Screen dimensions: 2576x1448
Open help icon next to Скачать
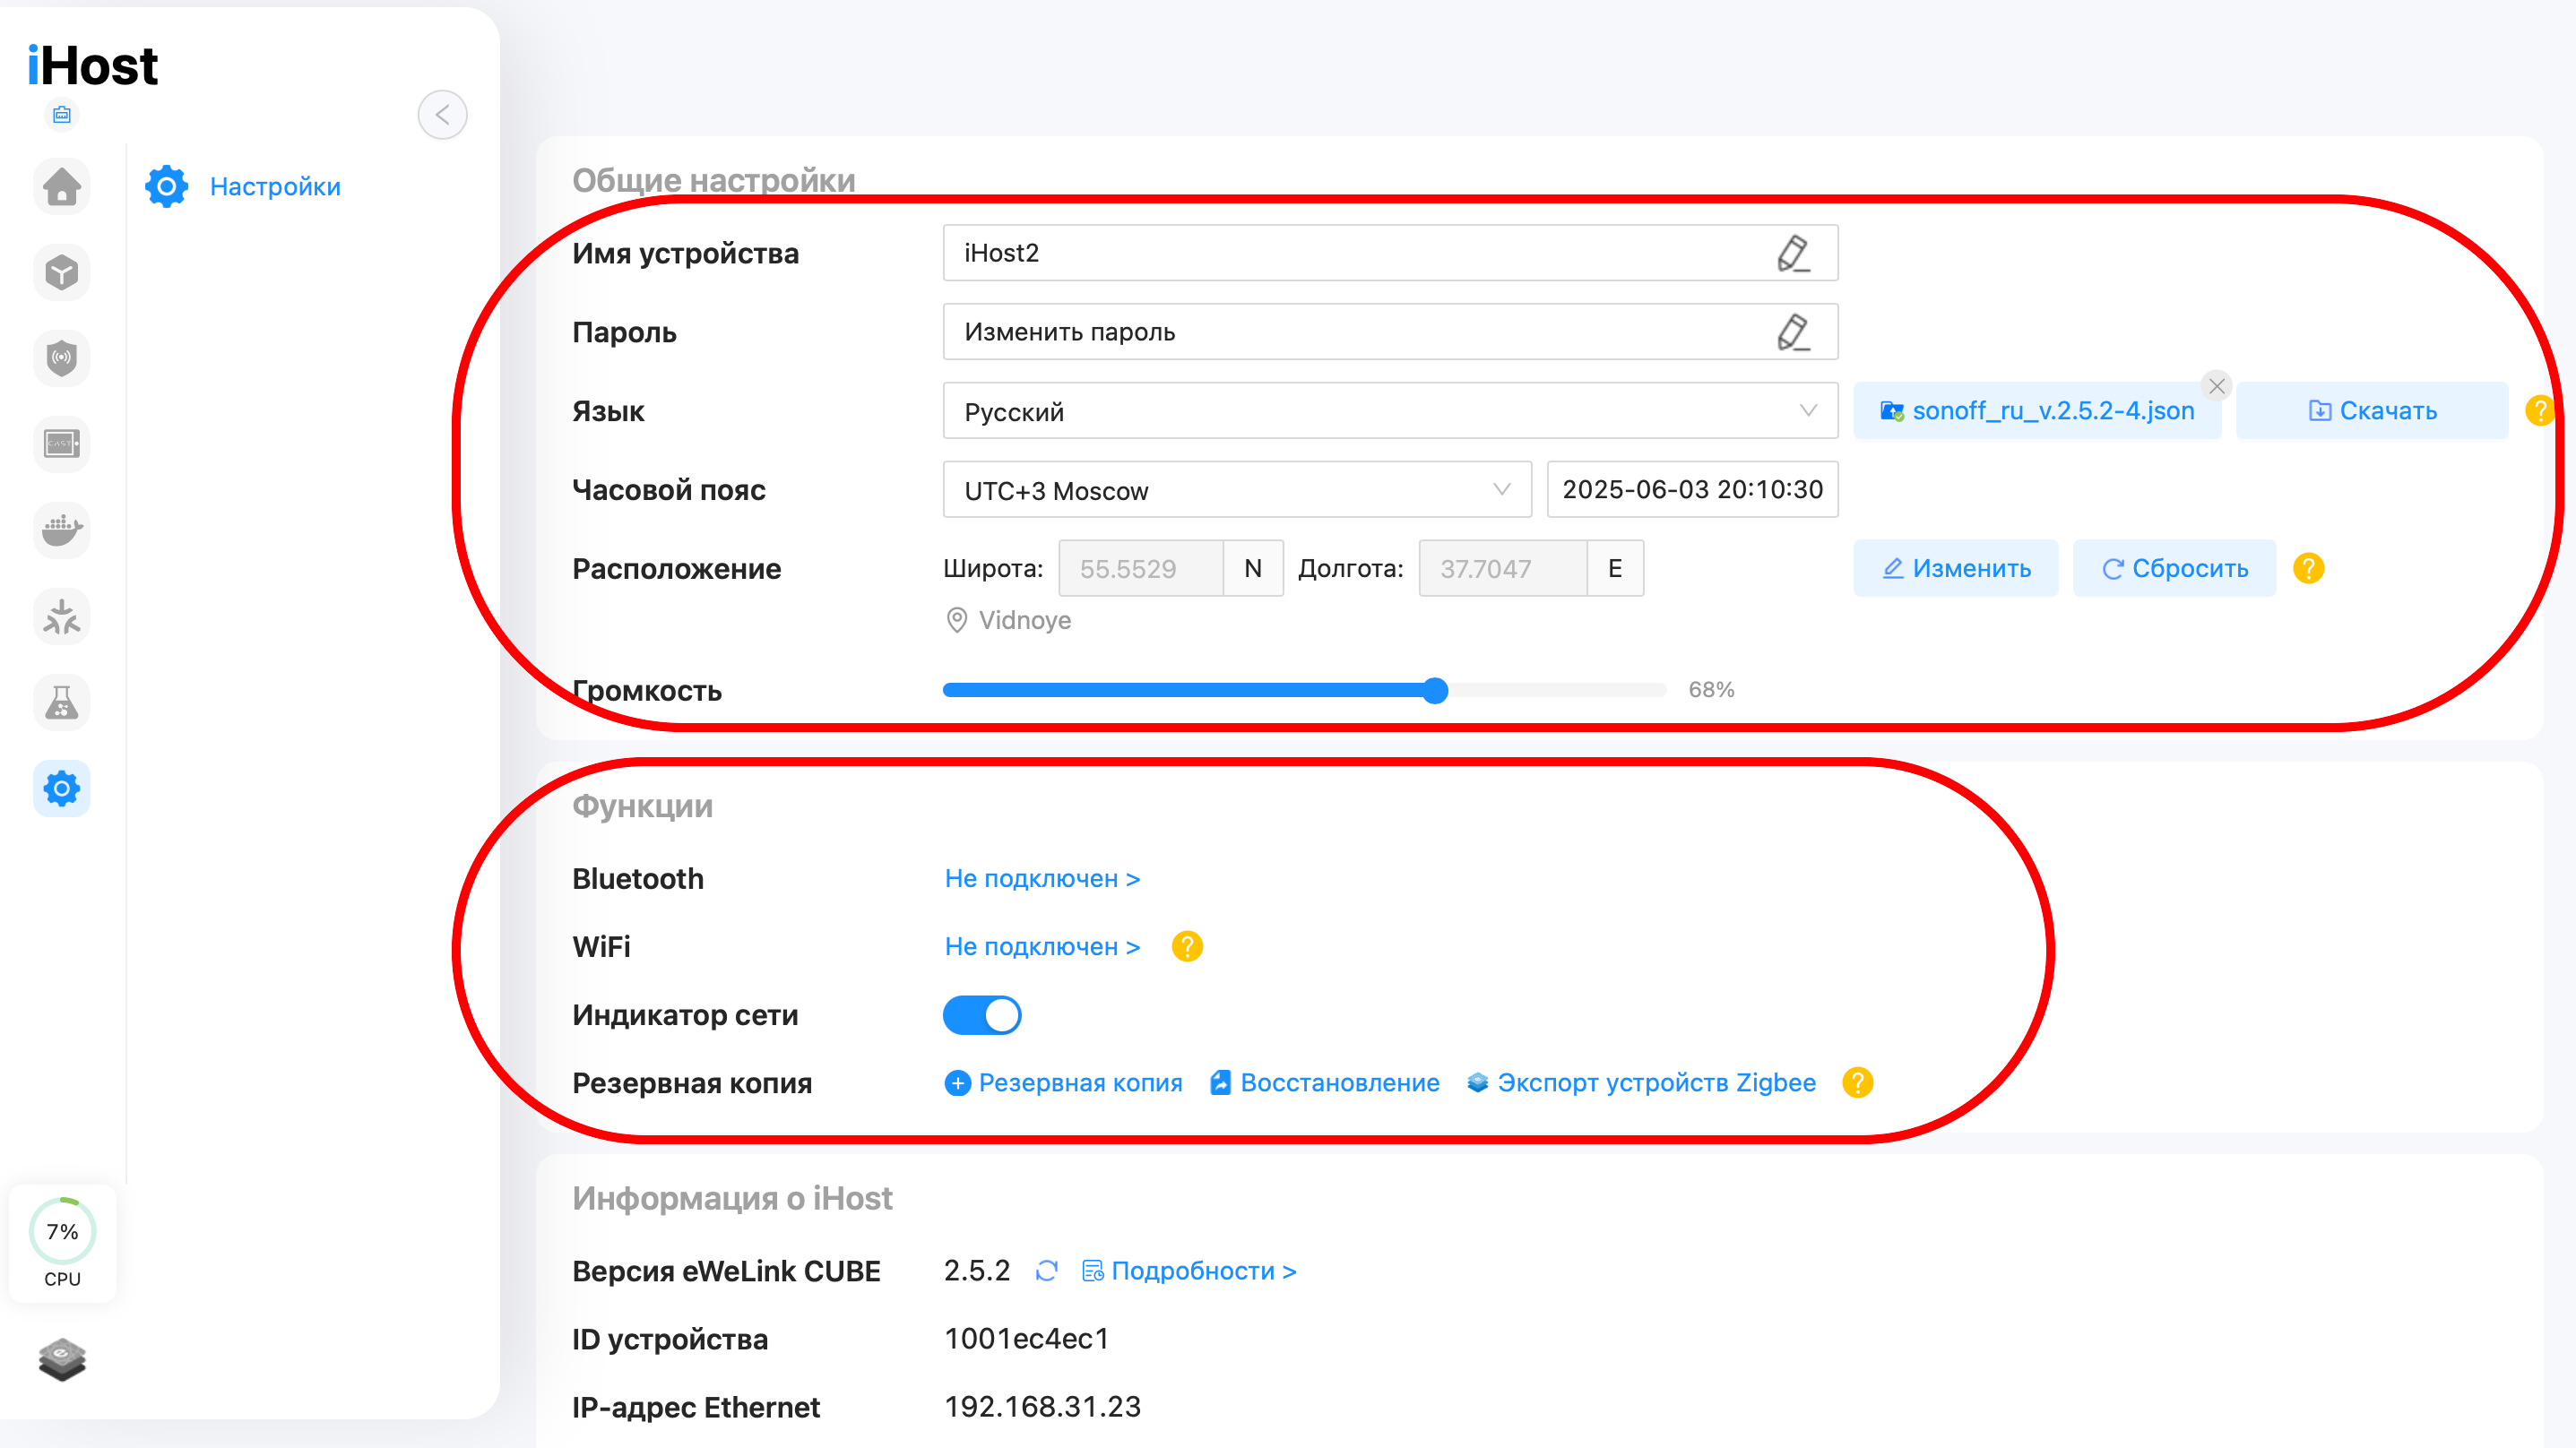(2540, 410)
